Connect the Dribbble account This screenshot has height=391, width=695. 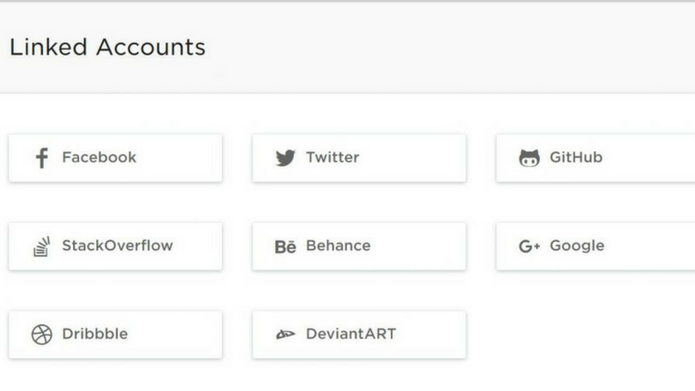pos(115,335)
